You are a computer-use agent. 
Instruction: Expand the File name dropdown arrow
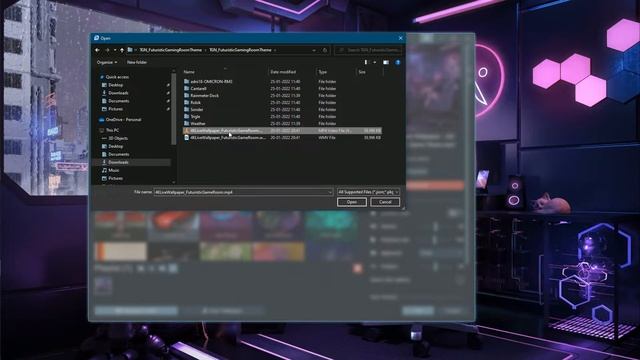[330, 192]
